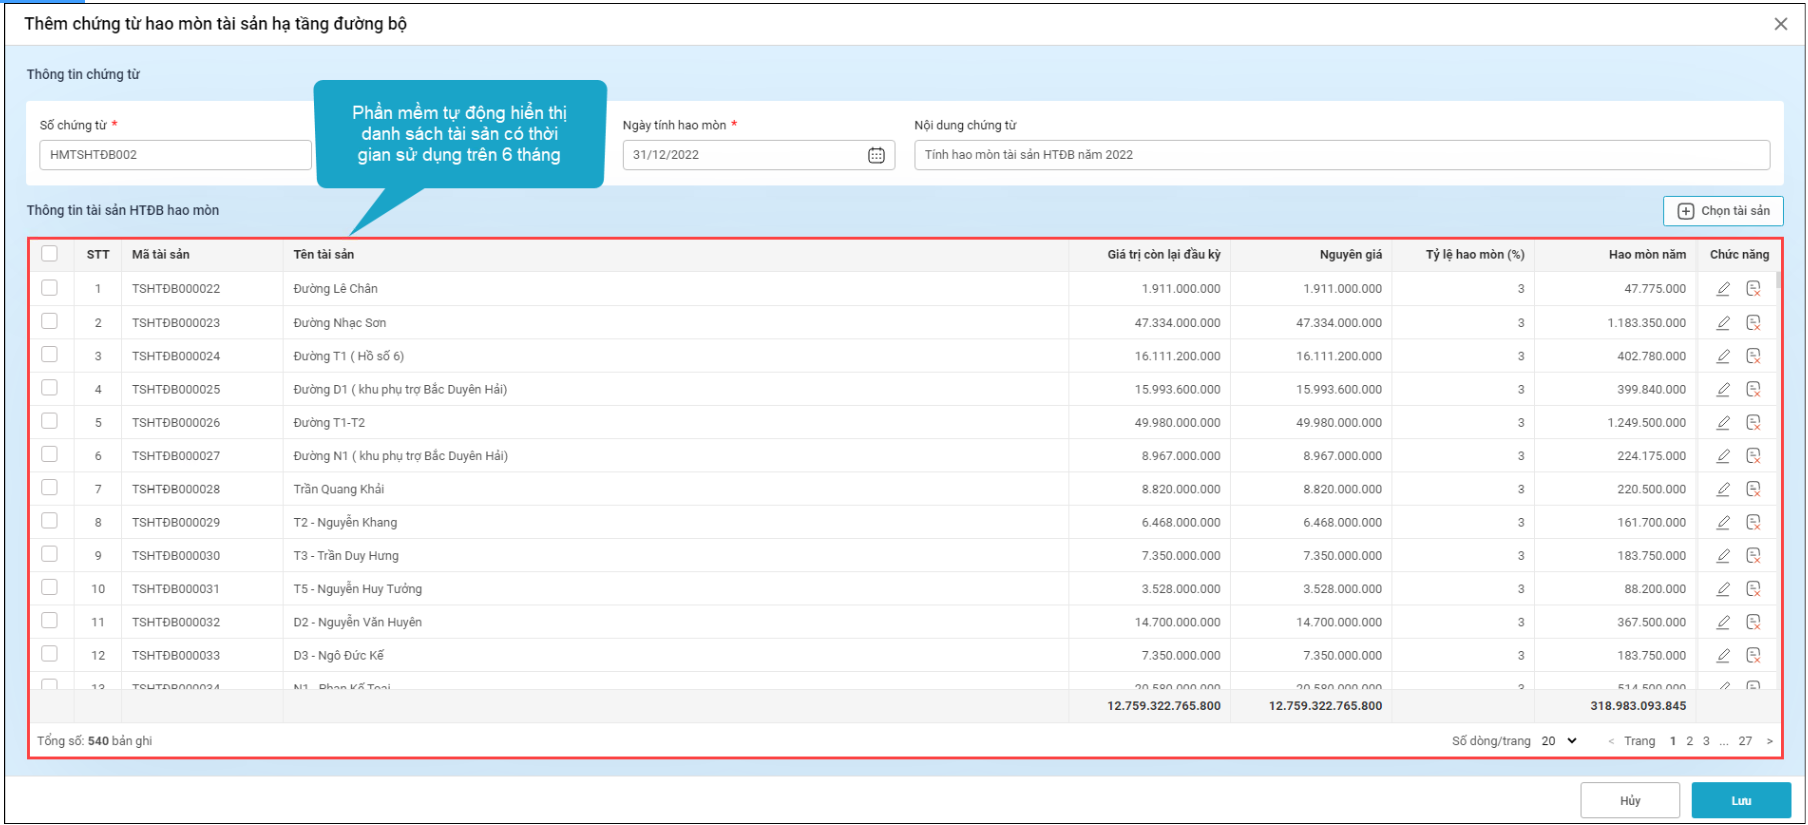Focus the Số chứng từ input field
1808x825 pixels.
tap(175, 155)
